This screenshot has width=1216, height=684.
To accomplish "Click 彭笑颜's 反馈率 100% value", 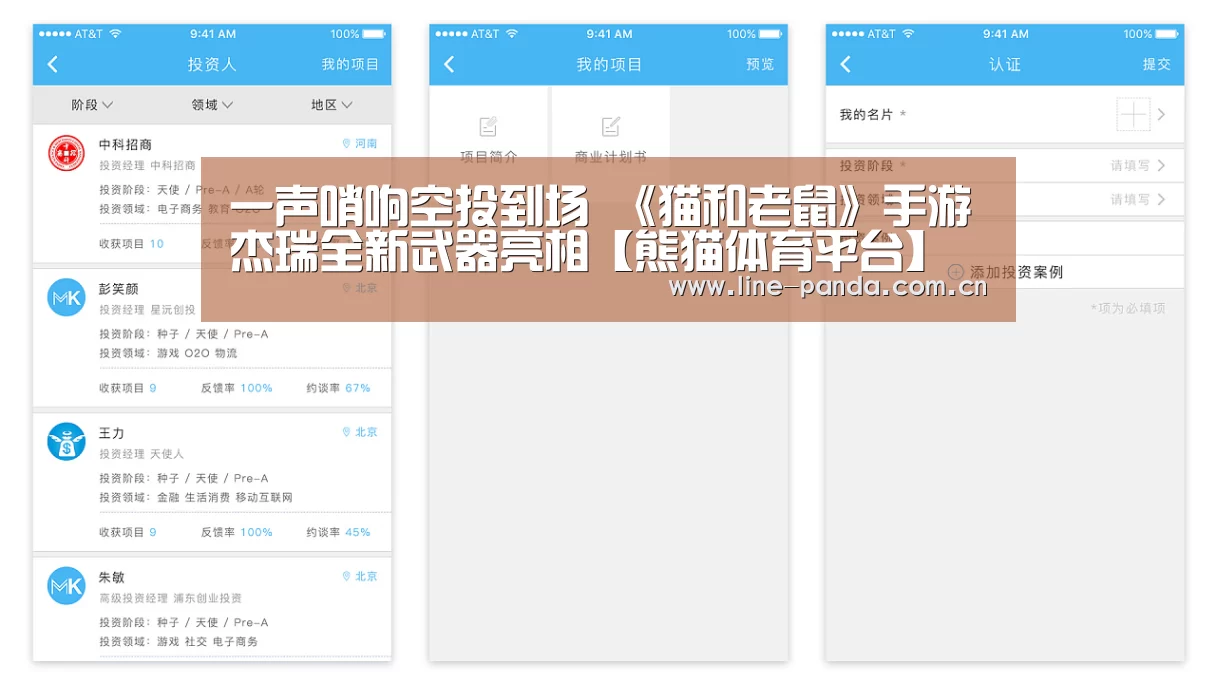I will [x=256, y=388].
